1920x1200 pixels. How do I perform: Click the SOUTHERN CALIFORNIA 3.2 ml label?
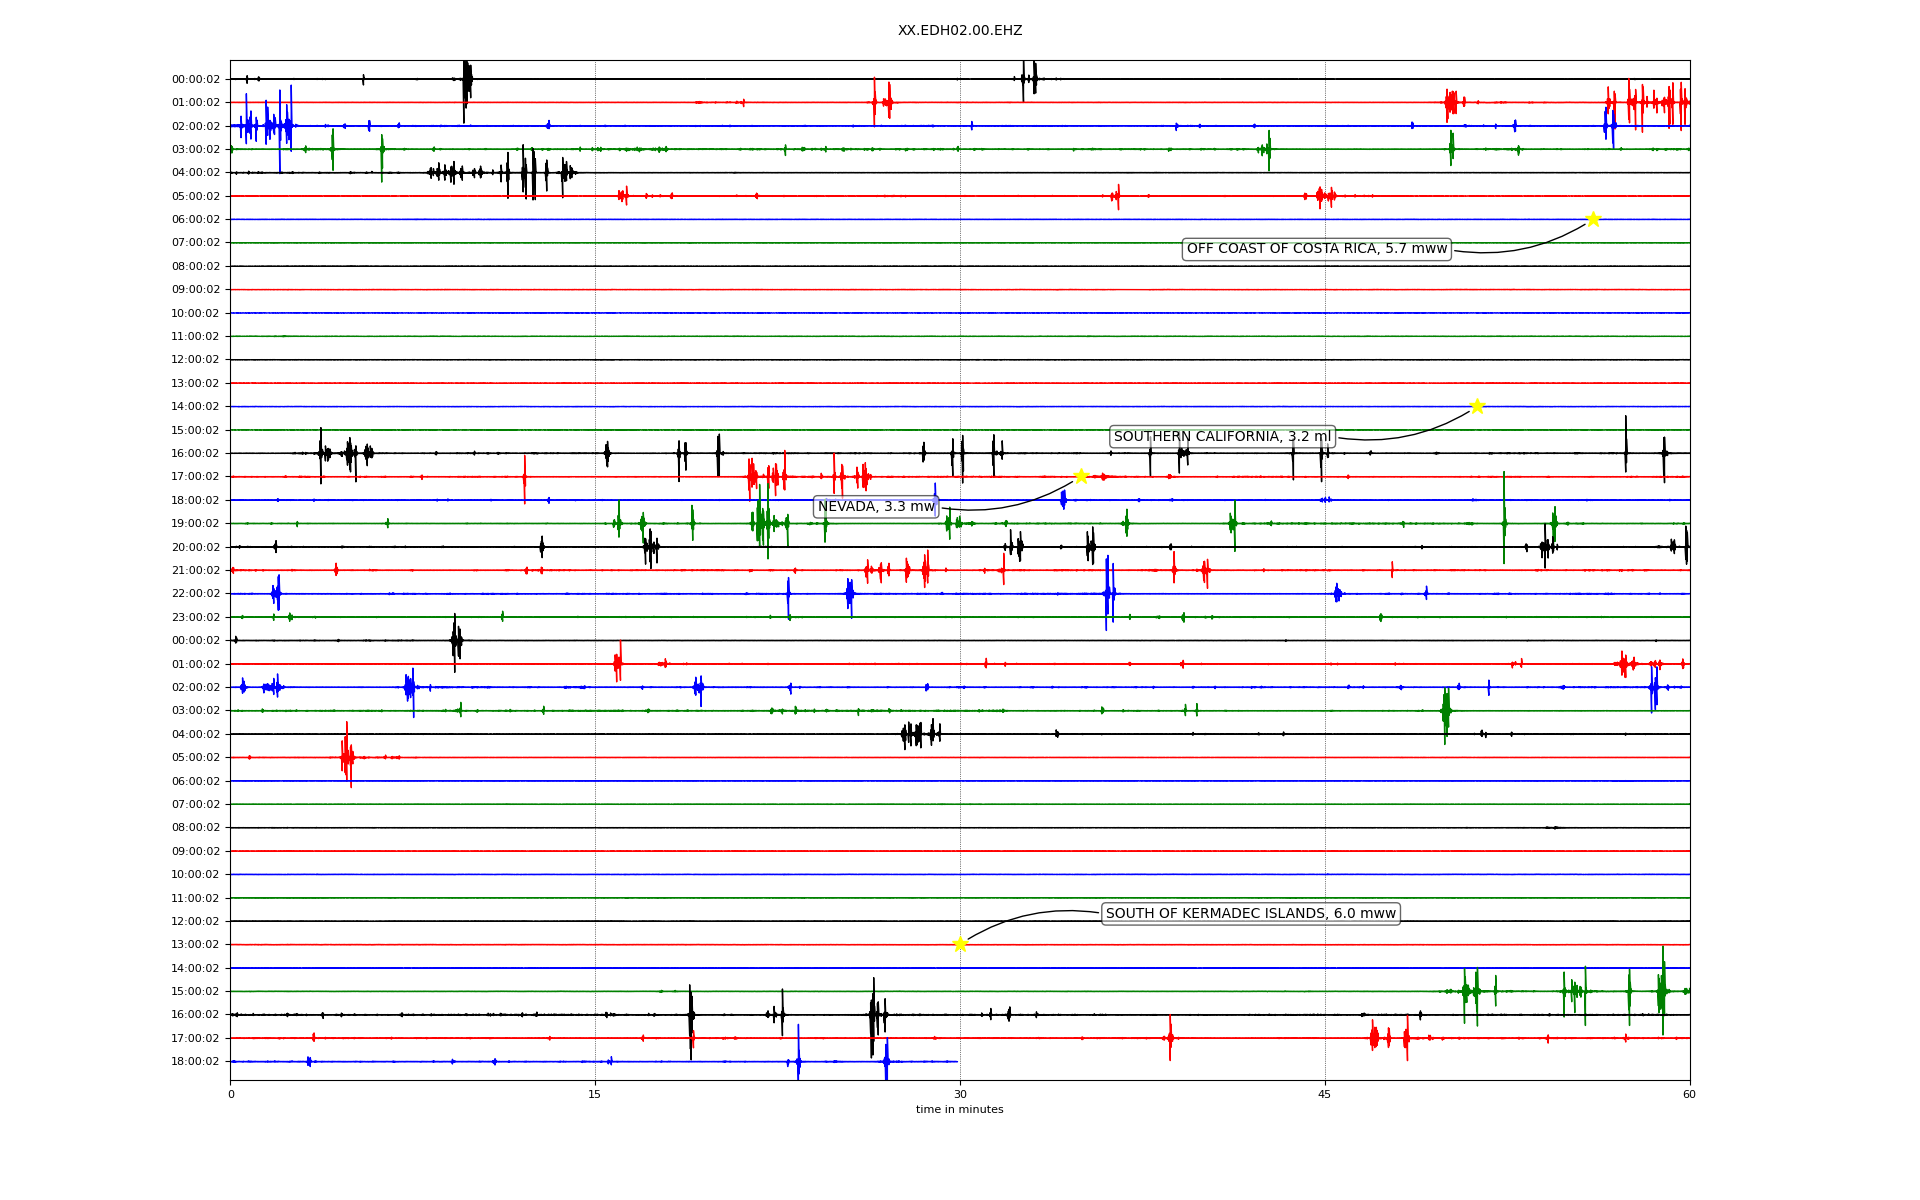point(1222,437)
